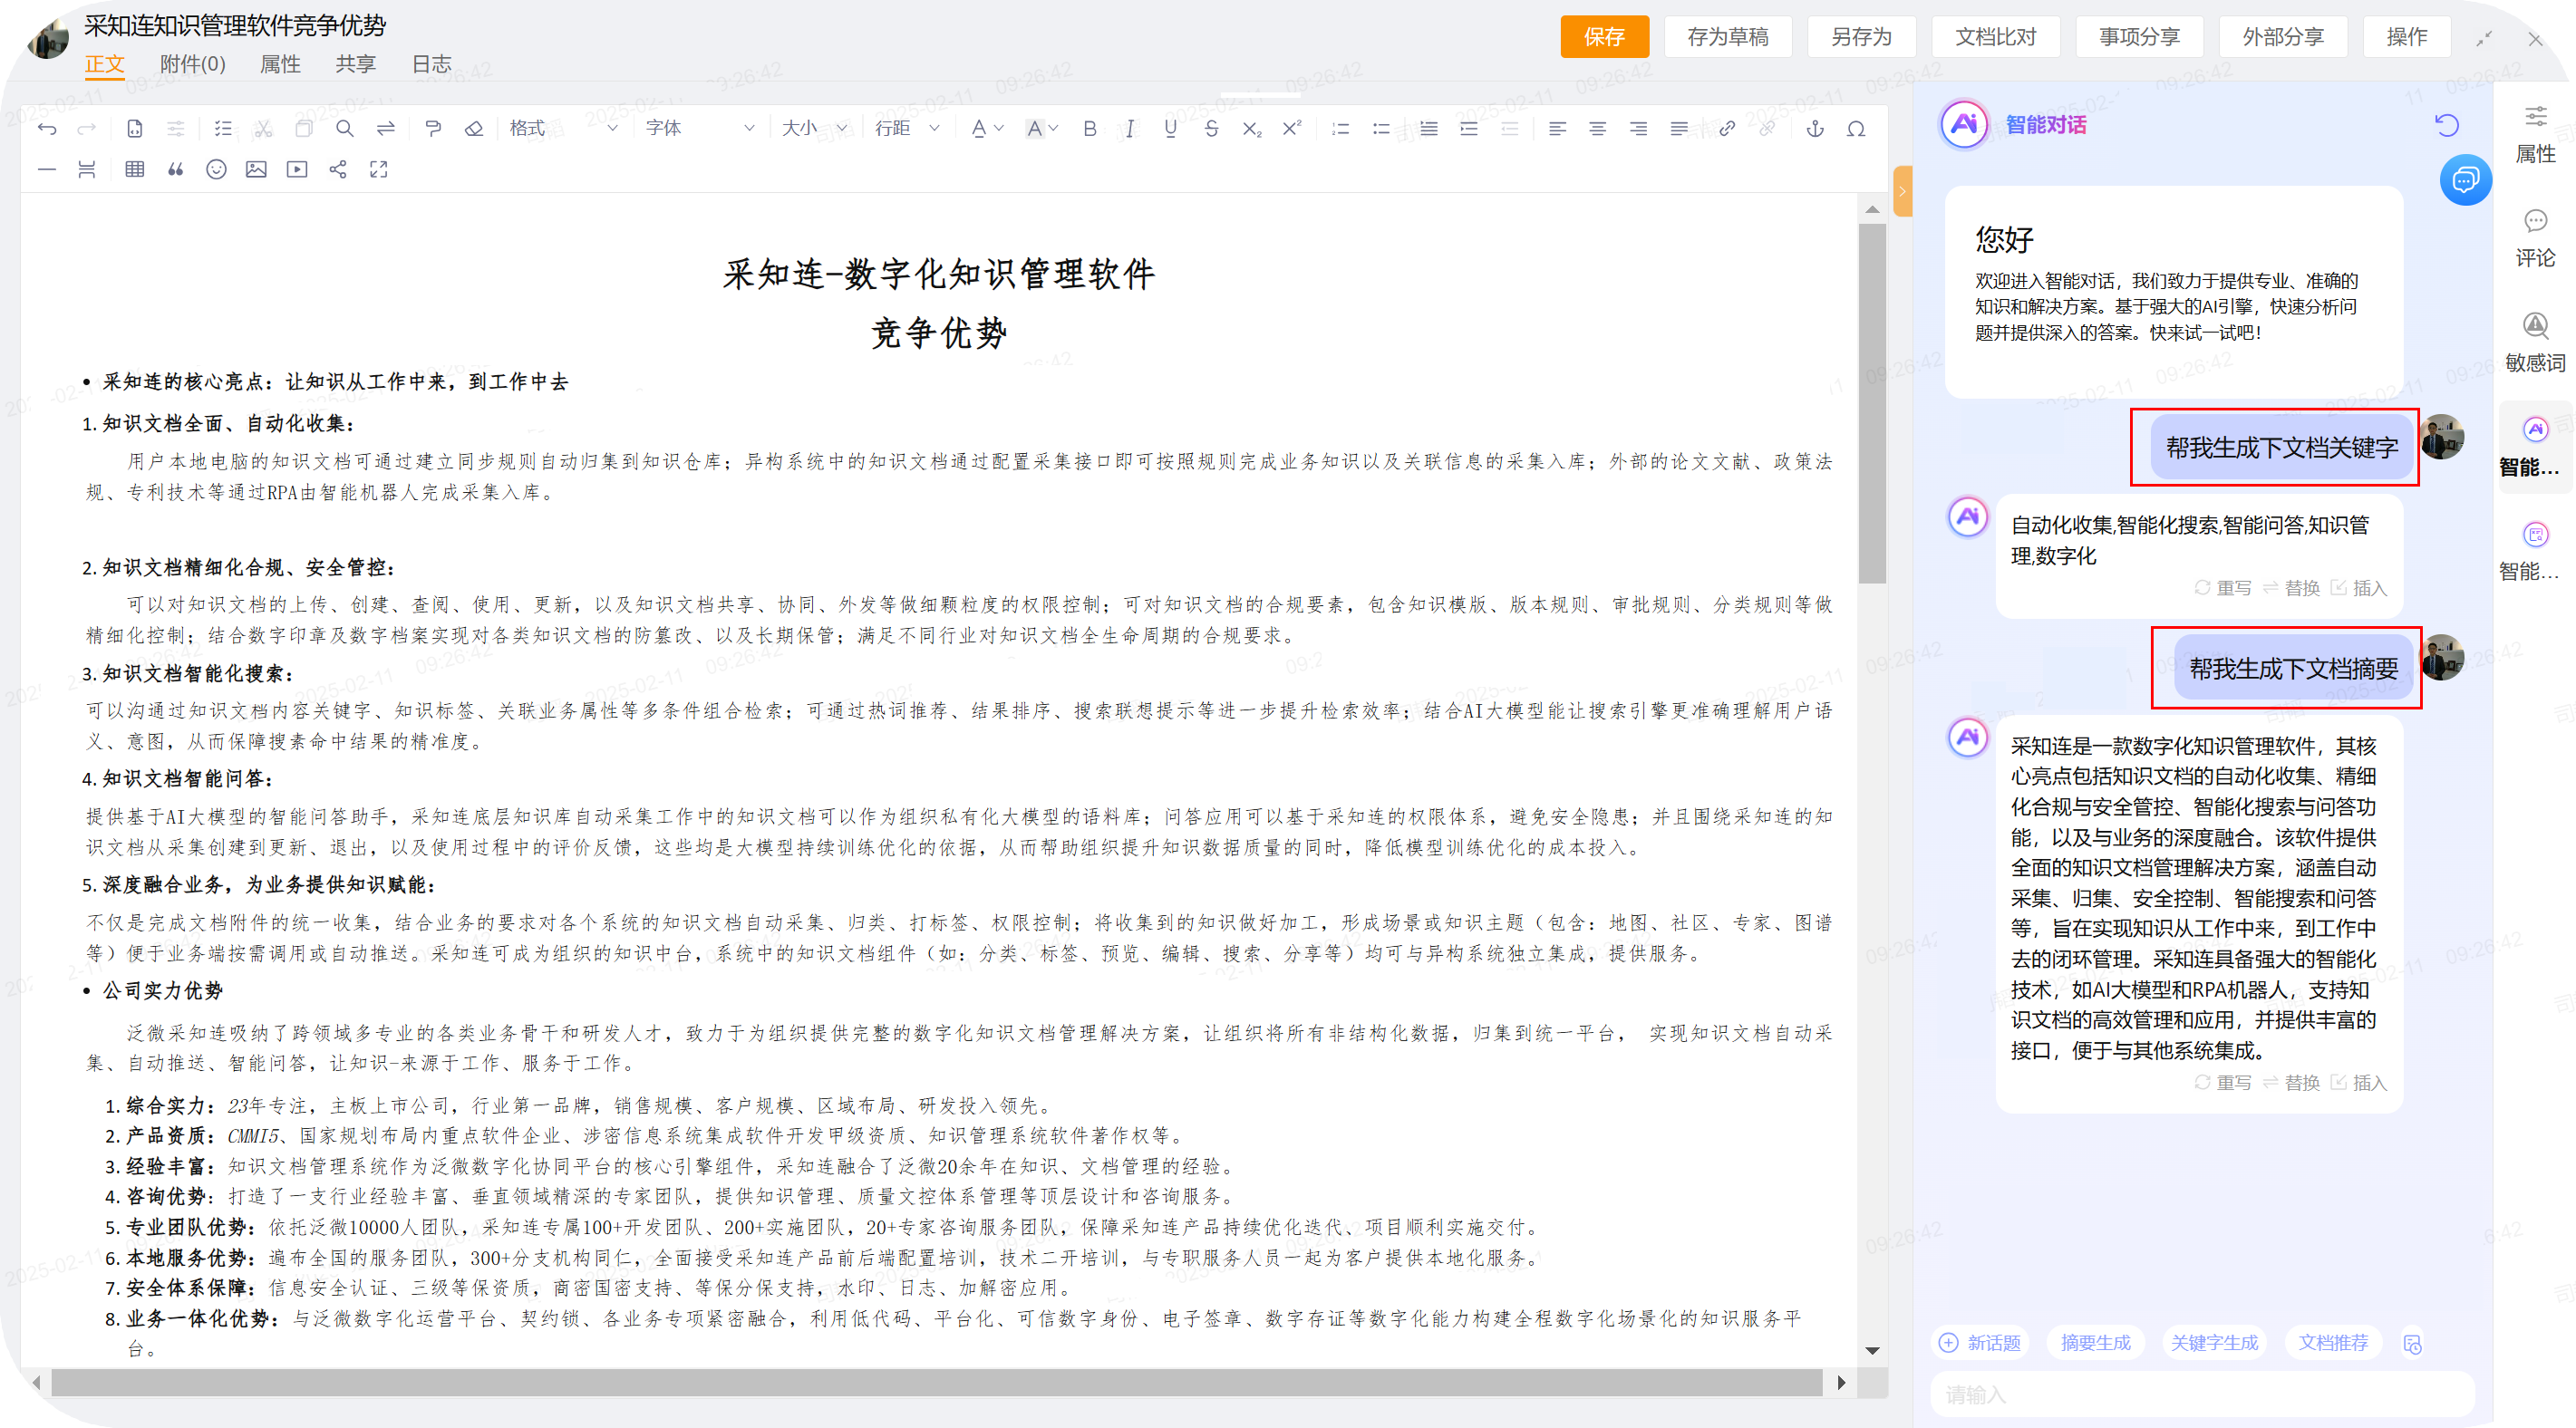Align text to the right

1638,129
